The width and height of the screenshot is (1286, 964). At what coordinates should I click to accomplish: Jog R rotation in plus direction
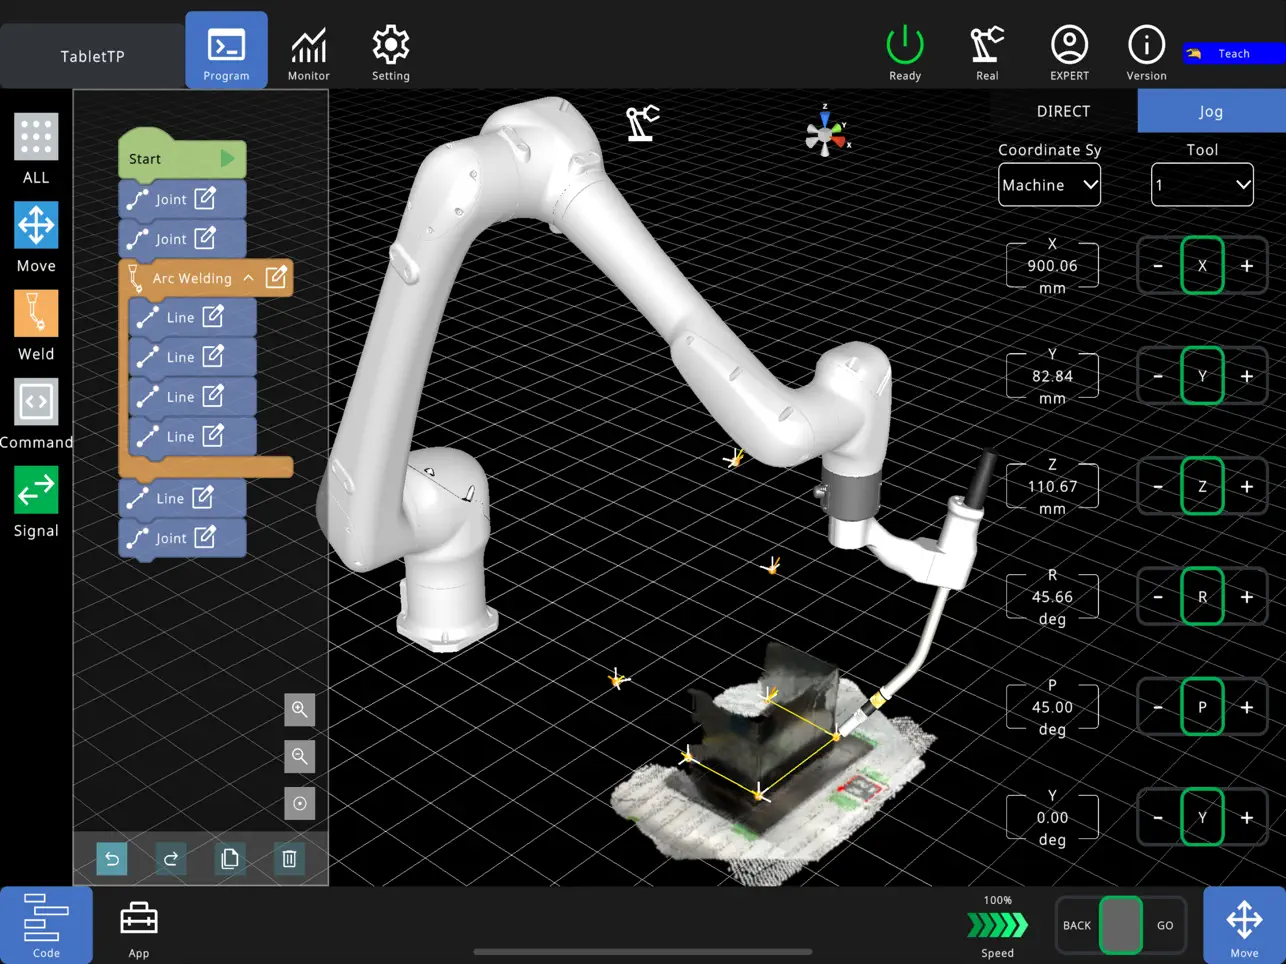[1247, 597]
